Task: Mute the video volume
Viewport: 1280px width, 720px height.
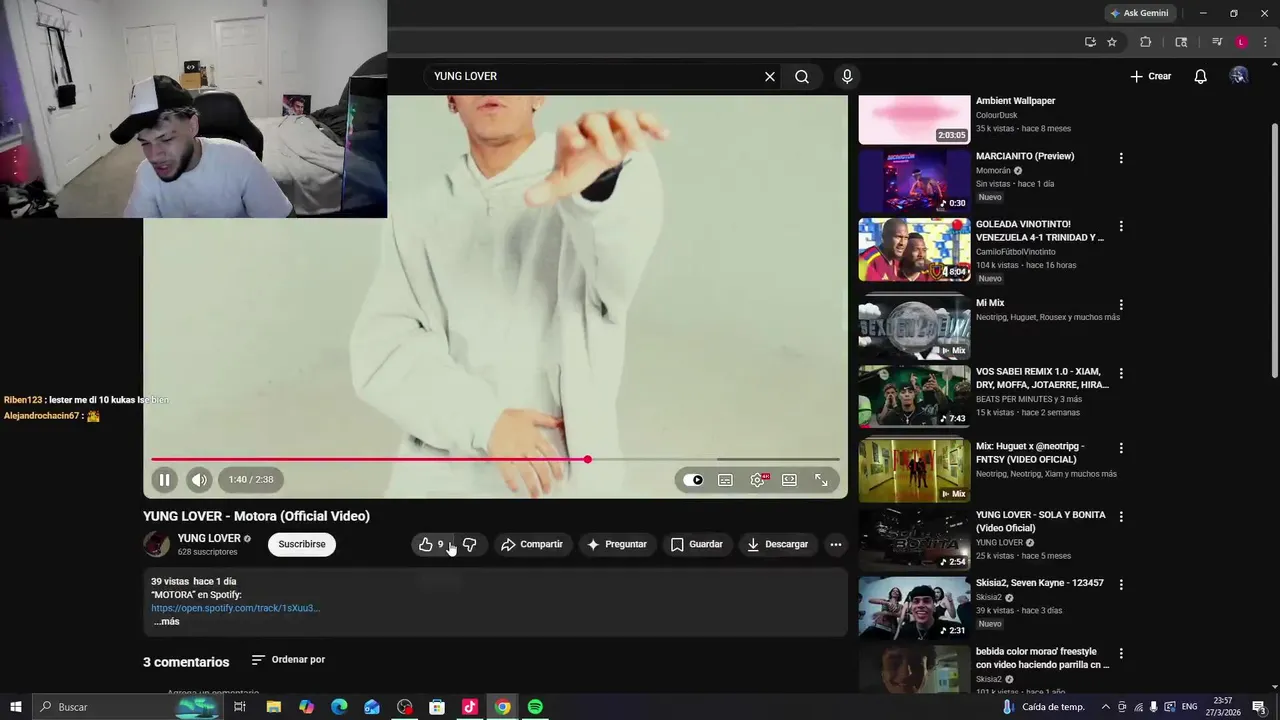Action: click(199, 480)
